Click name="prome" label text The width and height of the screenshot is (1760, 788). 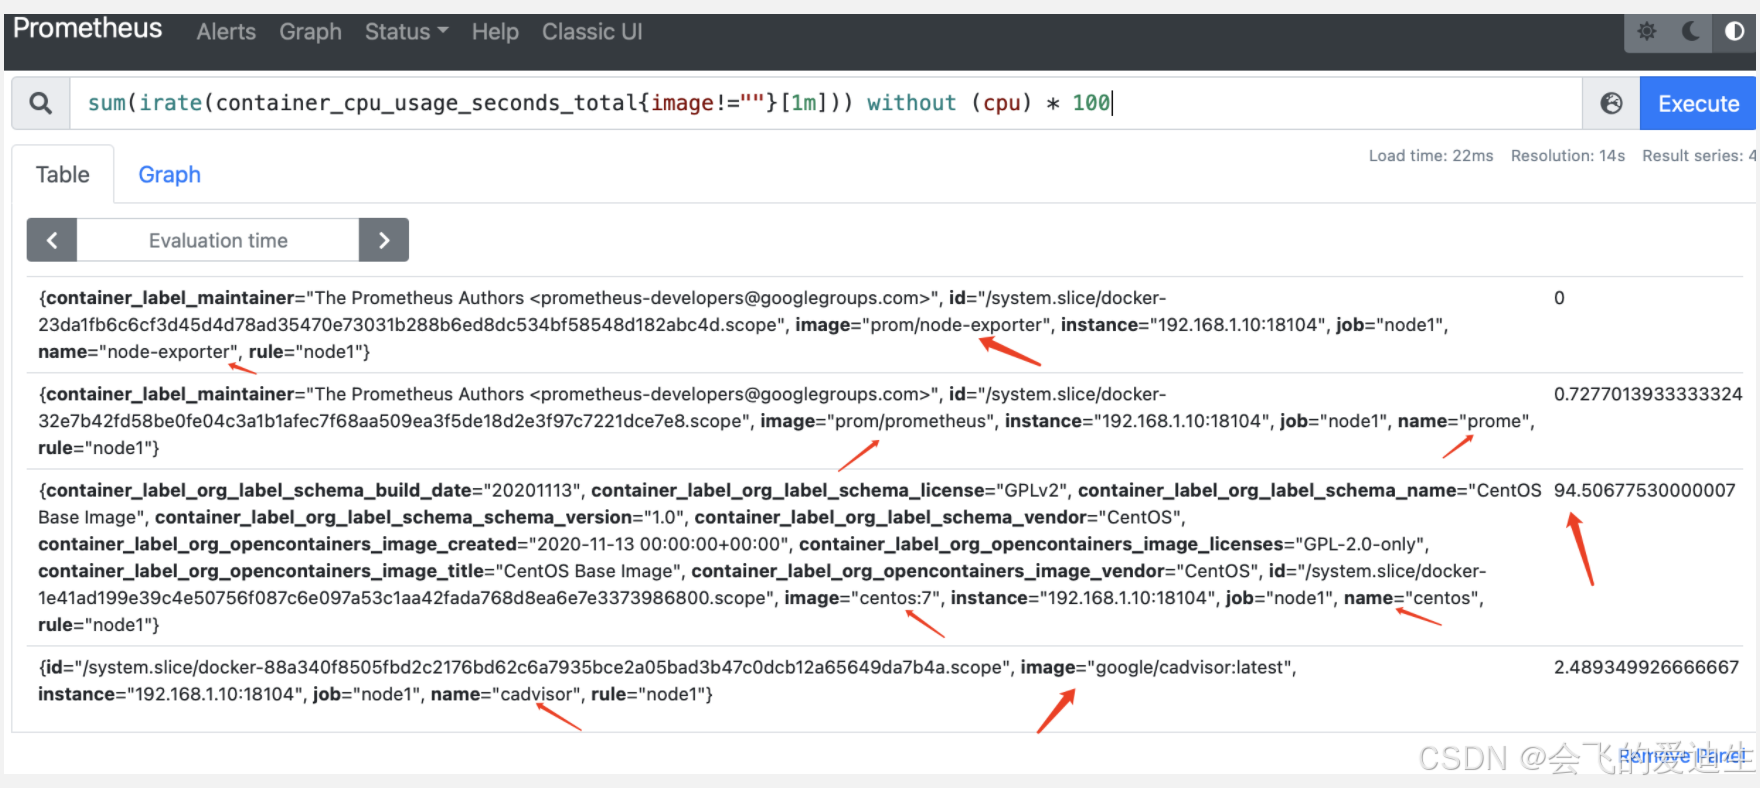(1465, 421)
